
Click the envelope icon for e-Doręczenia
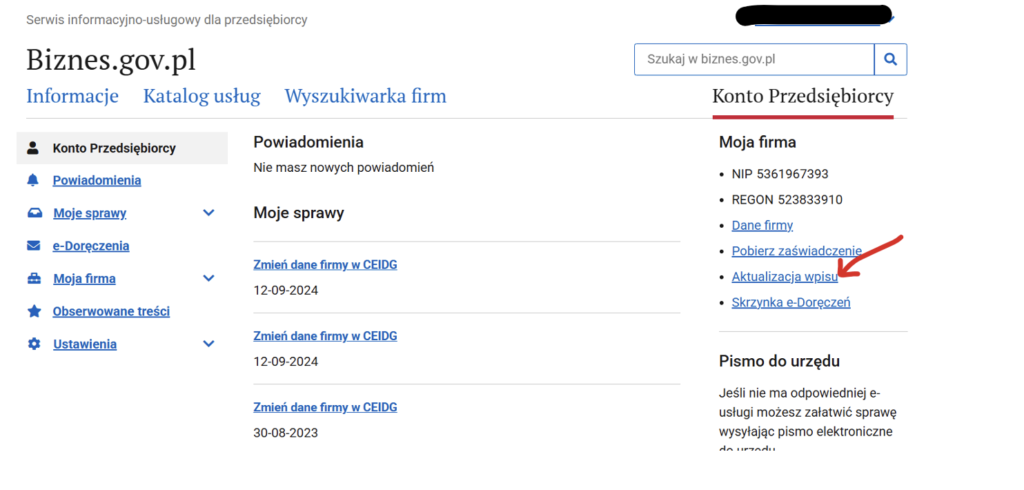pyautogui.click(x=33, y=246)
